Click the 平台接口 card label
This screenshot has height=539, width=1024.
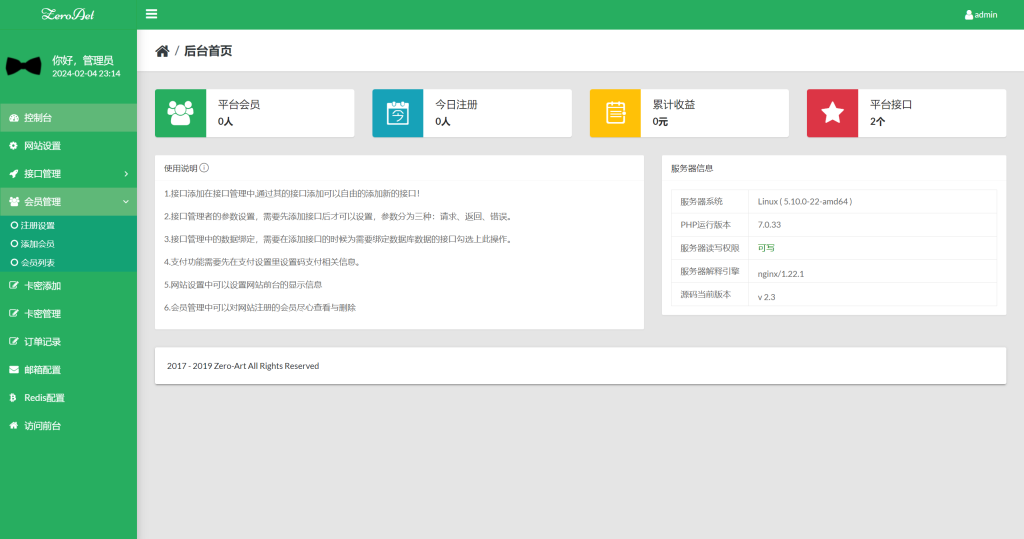[x=891, y=105]
